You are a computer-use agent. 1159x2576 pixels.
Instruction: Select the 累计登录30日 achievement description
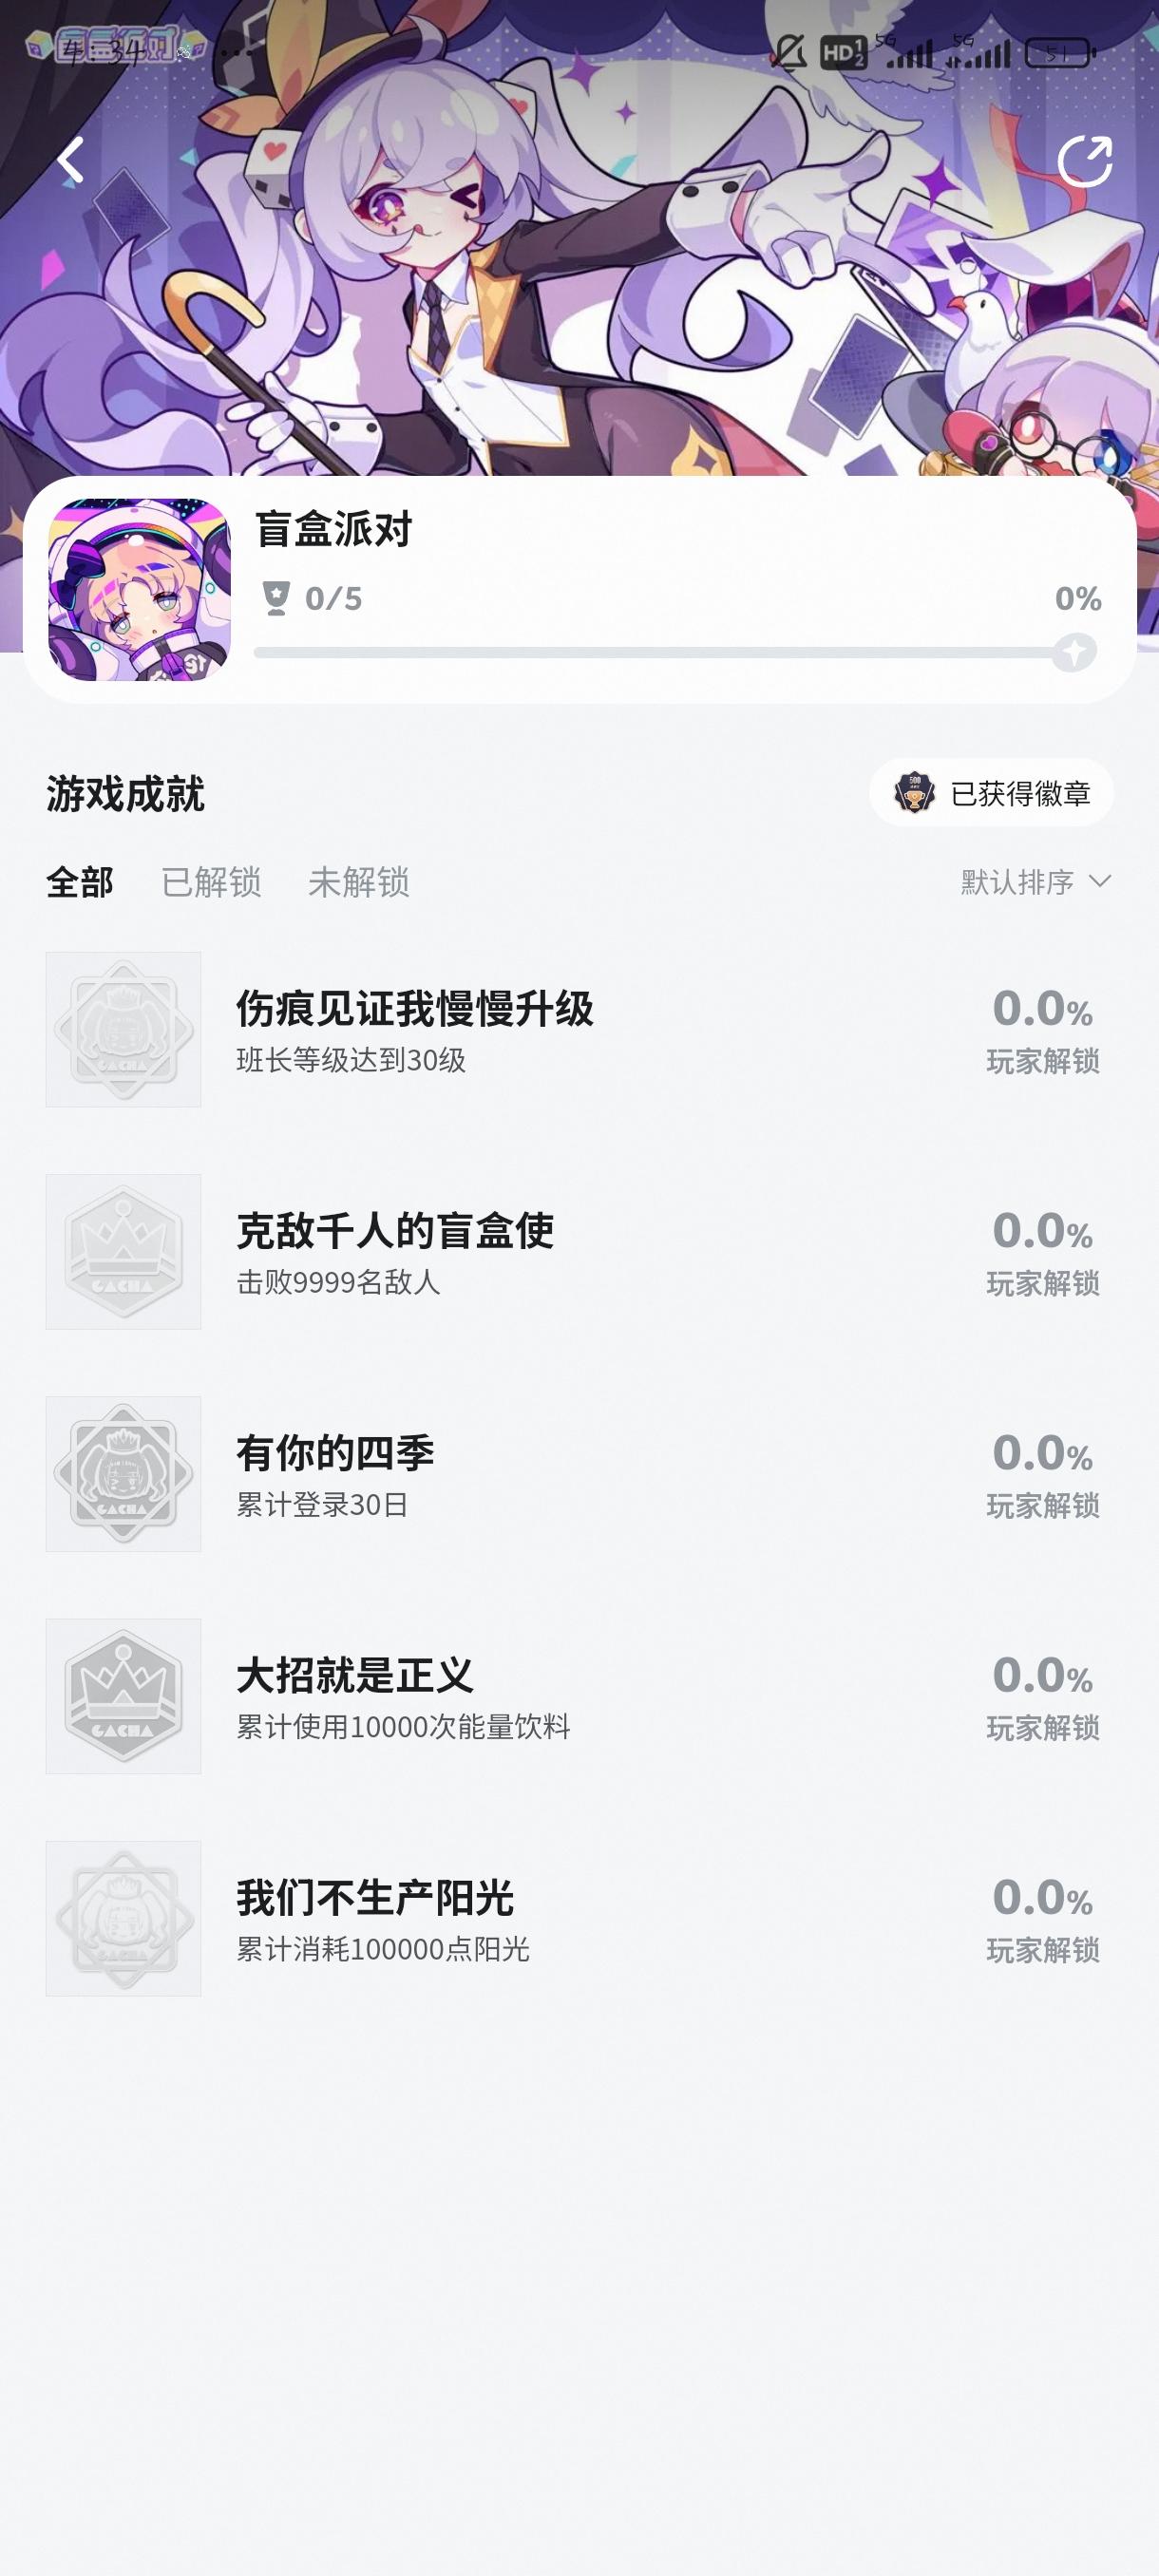click(x=322, y=1505)
